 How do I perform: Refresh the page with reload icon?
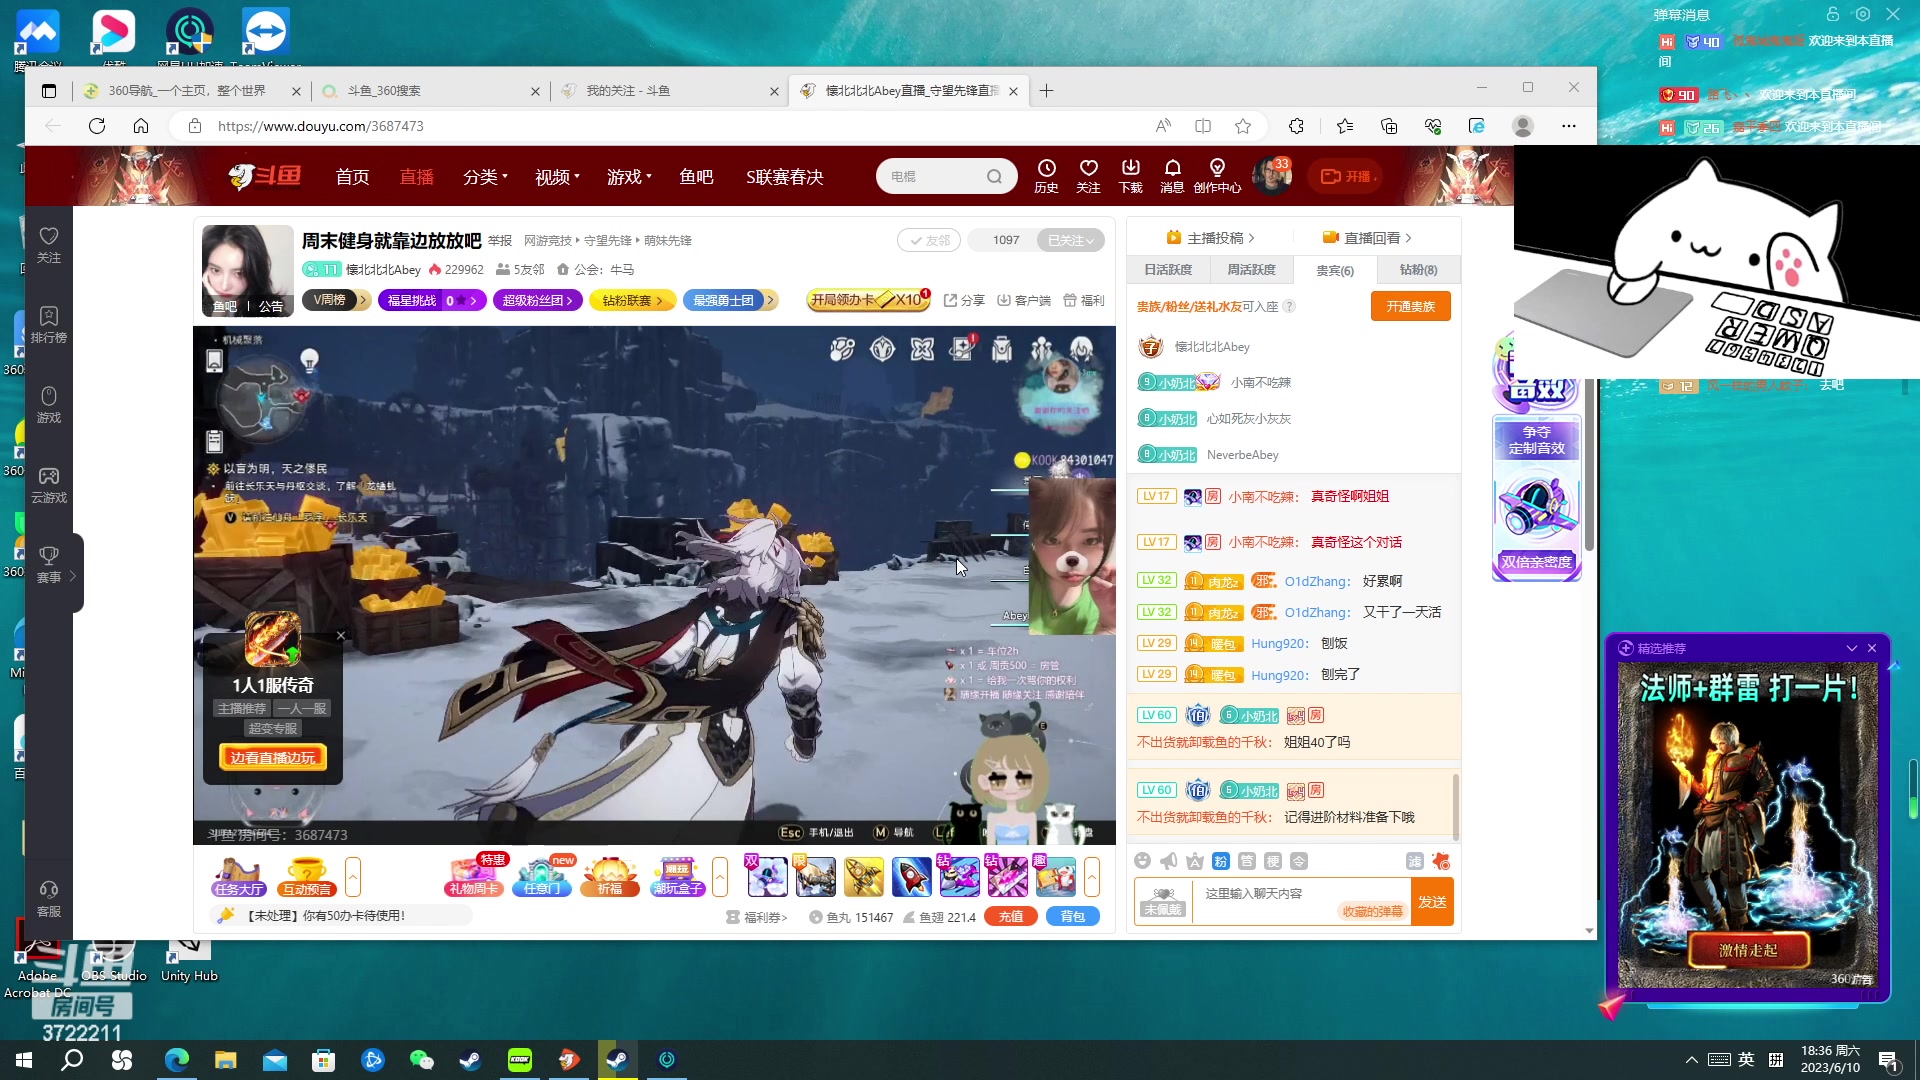pyautogui.click(x=97, y=126)
